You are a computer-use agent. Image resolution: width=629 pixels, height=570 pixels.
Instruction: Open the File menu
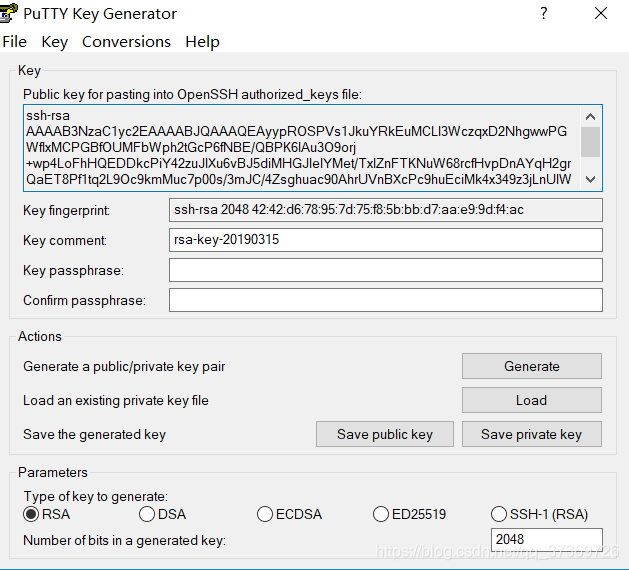(14, 42)
